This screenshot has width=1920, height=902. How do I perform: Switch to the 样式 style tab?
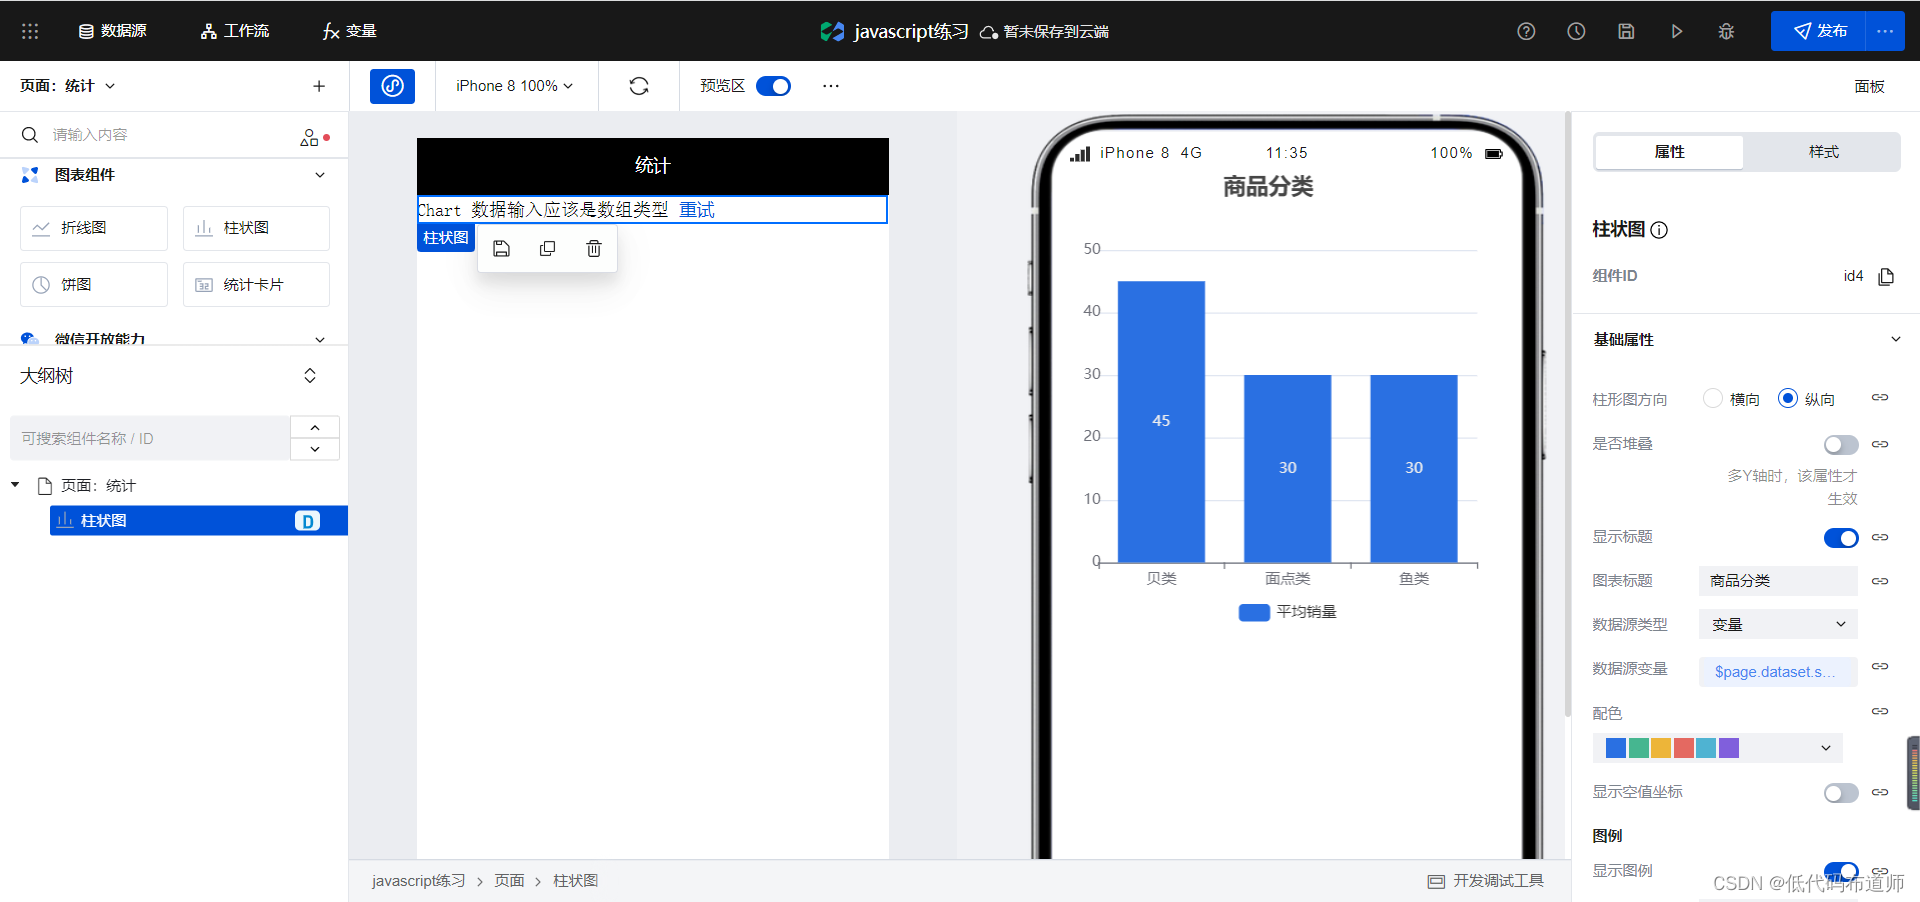[1823, 152]
